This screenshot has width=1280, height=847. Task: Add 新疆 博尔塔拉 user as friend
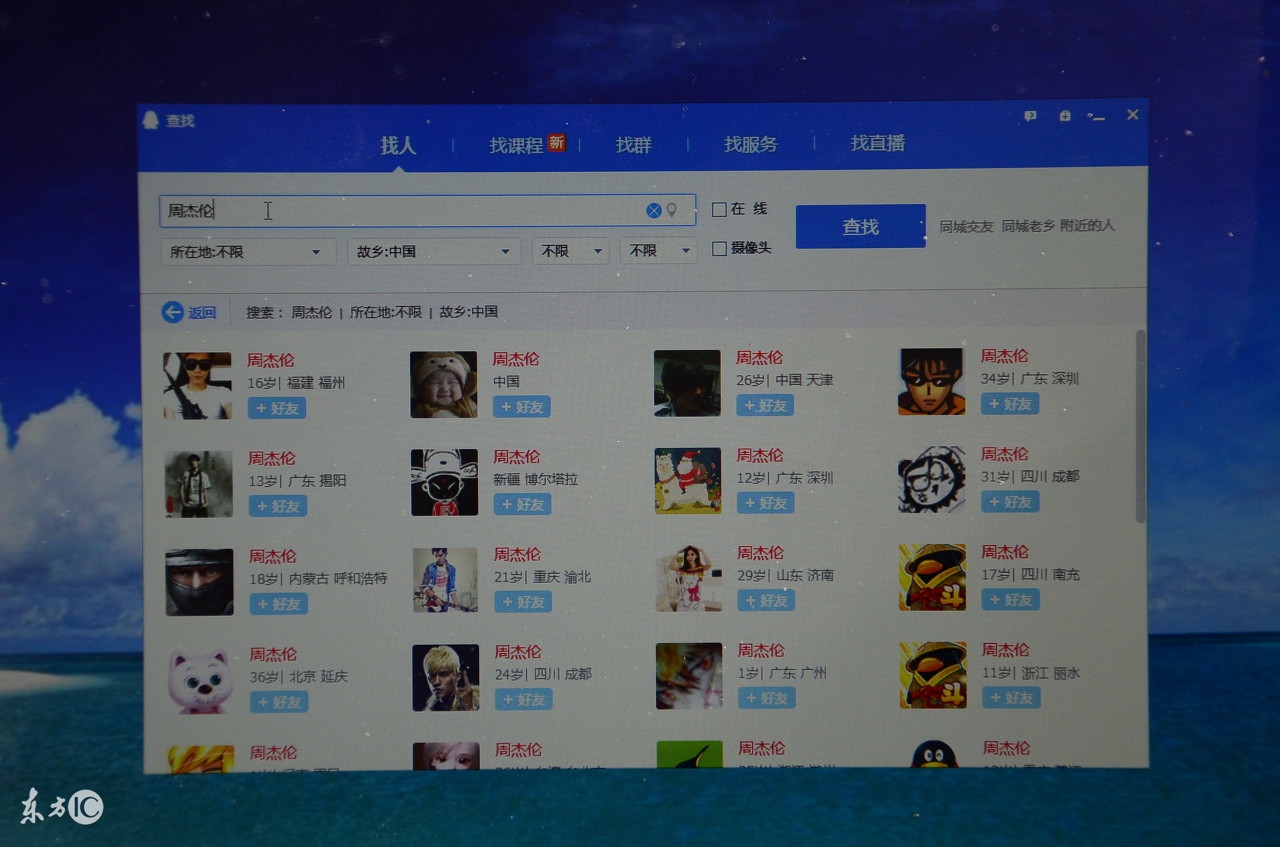click(x=523, y=505)
